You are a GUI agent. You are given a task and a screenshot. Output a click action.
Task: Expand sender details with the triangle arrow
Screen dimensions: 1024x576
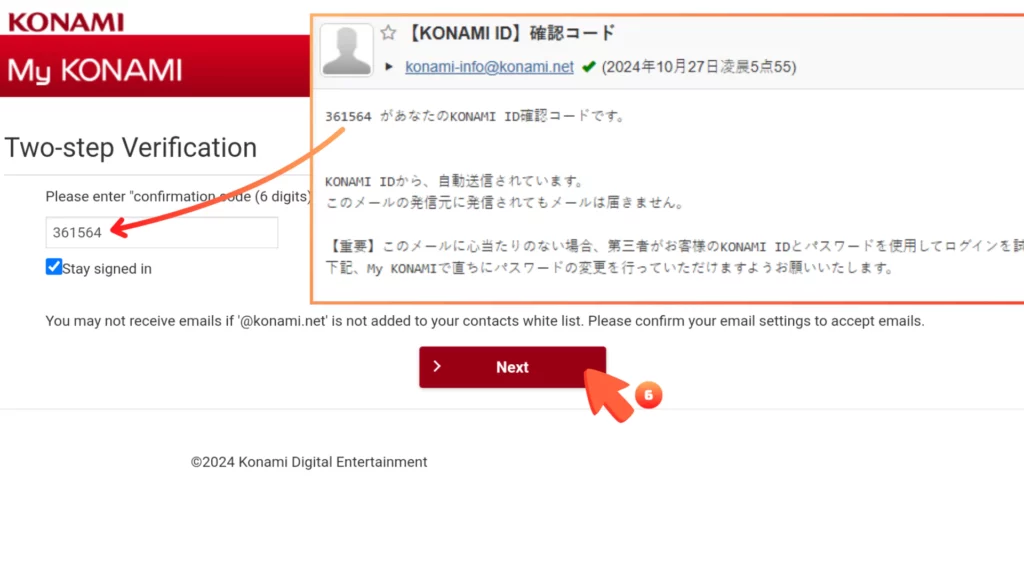point(389,67)
